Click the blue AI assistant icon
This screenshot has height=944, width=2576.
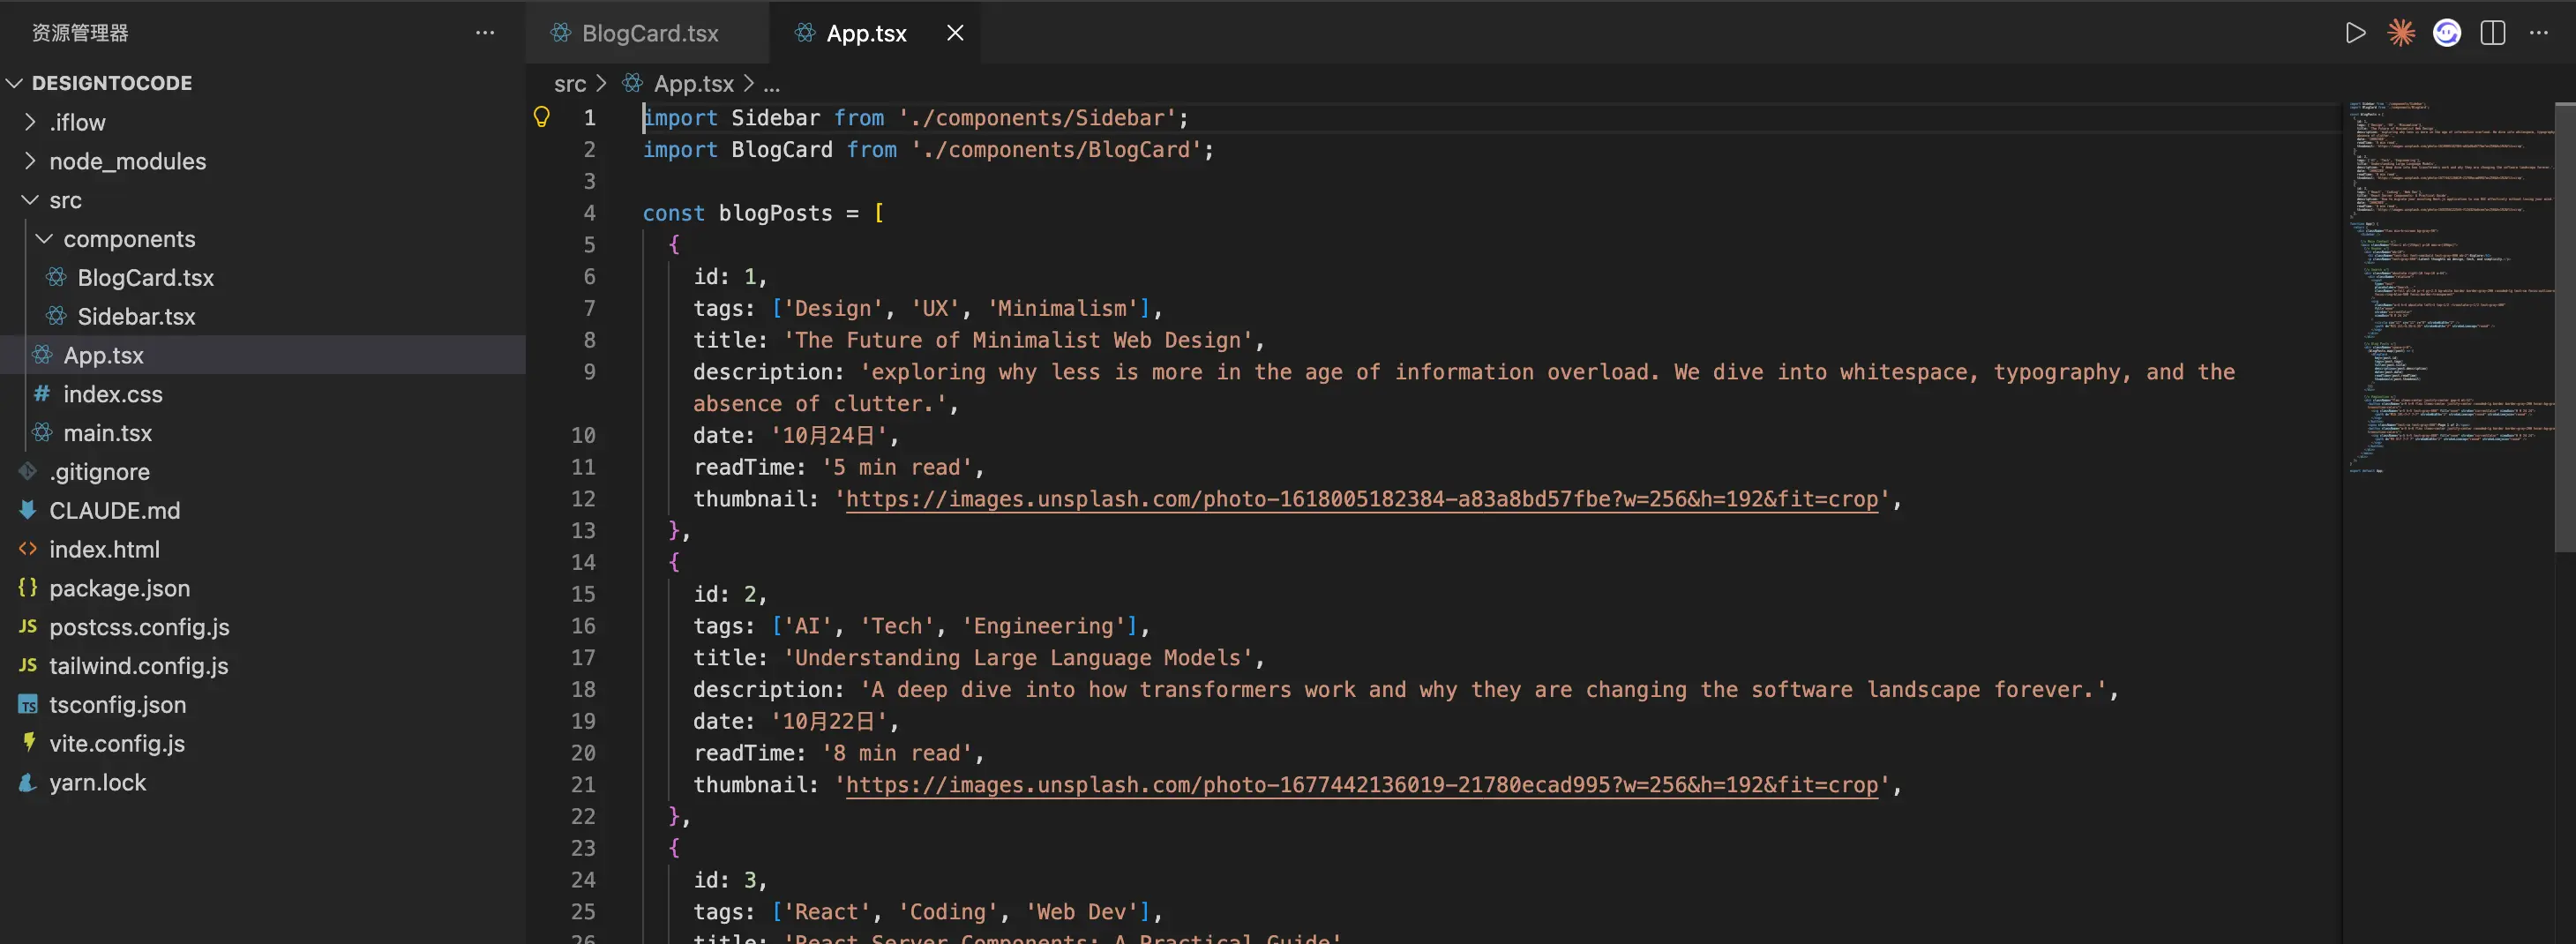(2446, 33)
